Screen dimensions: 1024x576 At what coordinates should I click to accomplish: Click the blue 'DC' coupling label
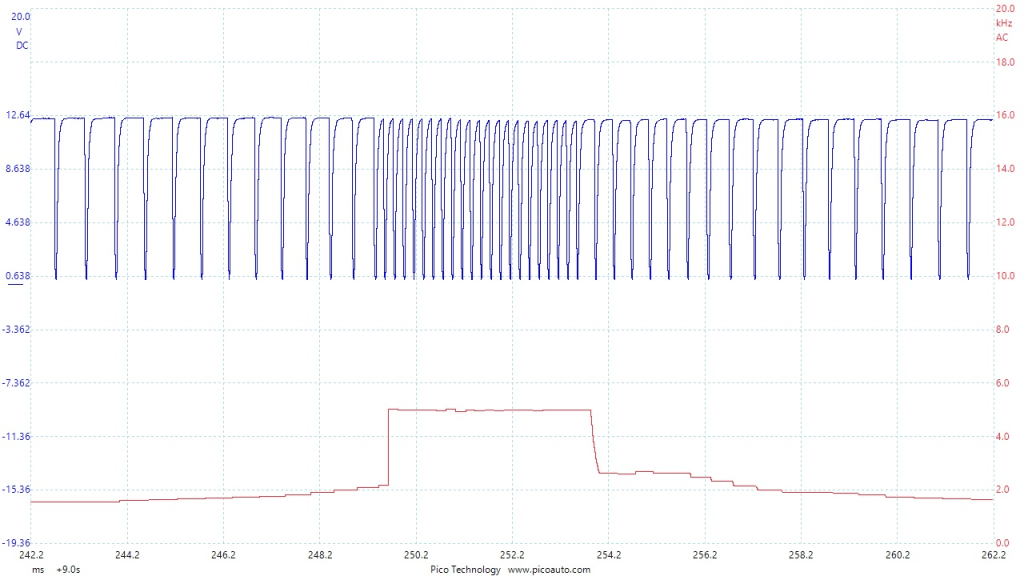coord(21,46)
